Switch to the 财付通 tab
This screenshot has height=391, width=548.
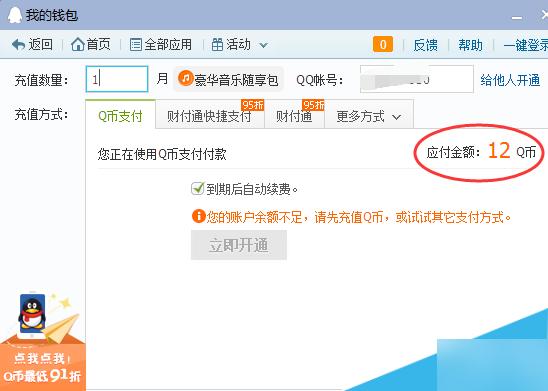point(294,116)
